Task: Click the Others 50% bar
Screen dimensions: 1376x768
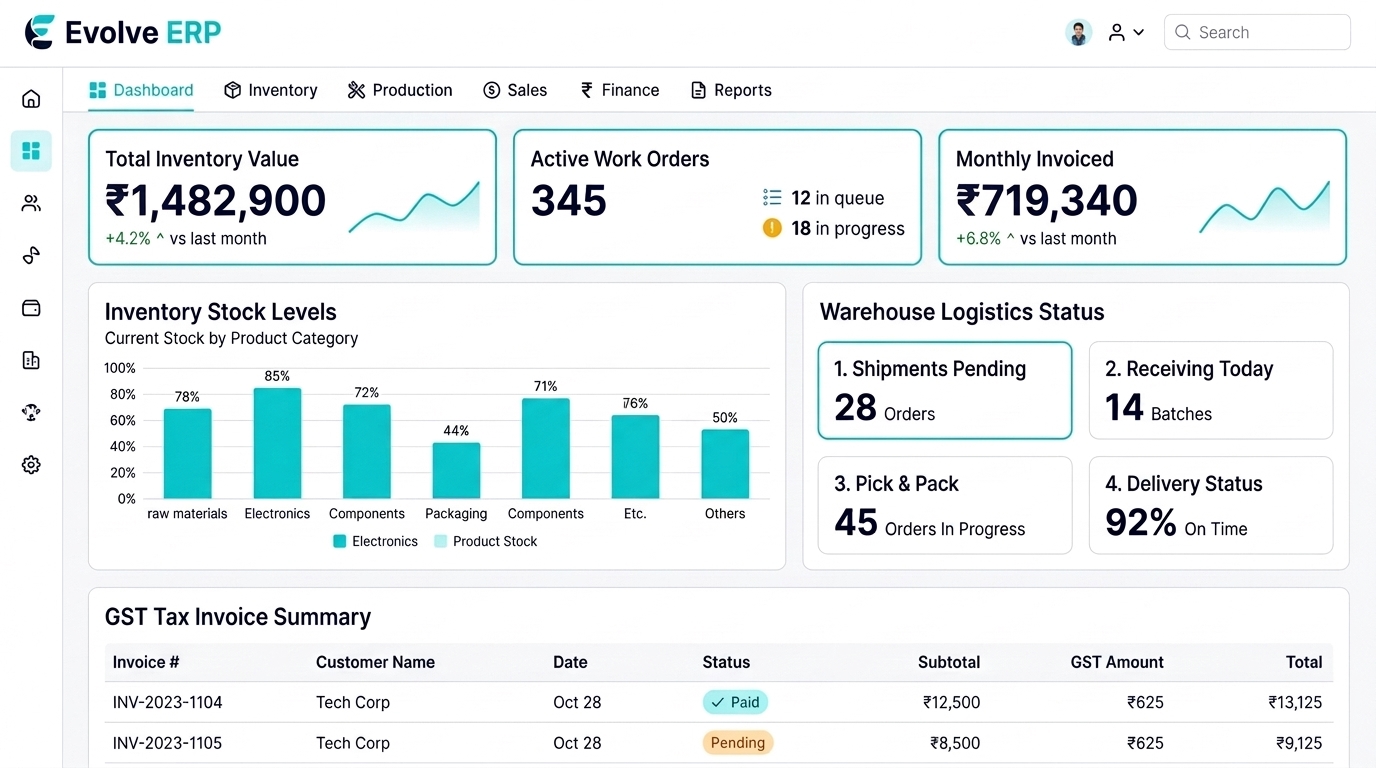Action: click(725, 464)
